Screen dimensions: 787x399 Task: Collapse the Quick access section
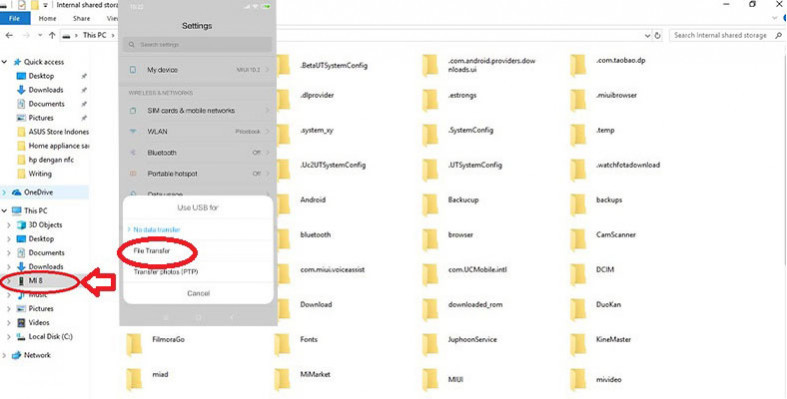5,62
